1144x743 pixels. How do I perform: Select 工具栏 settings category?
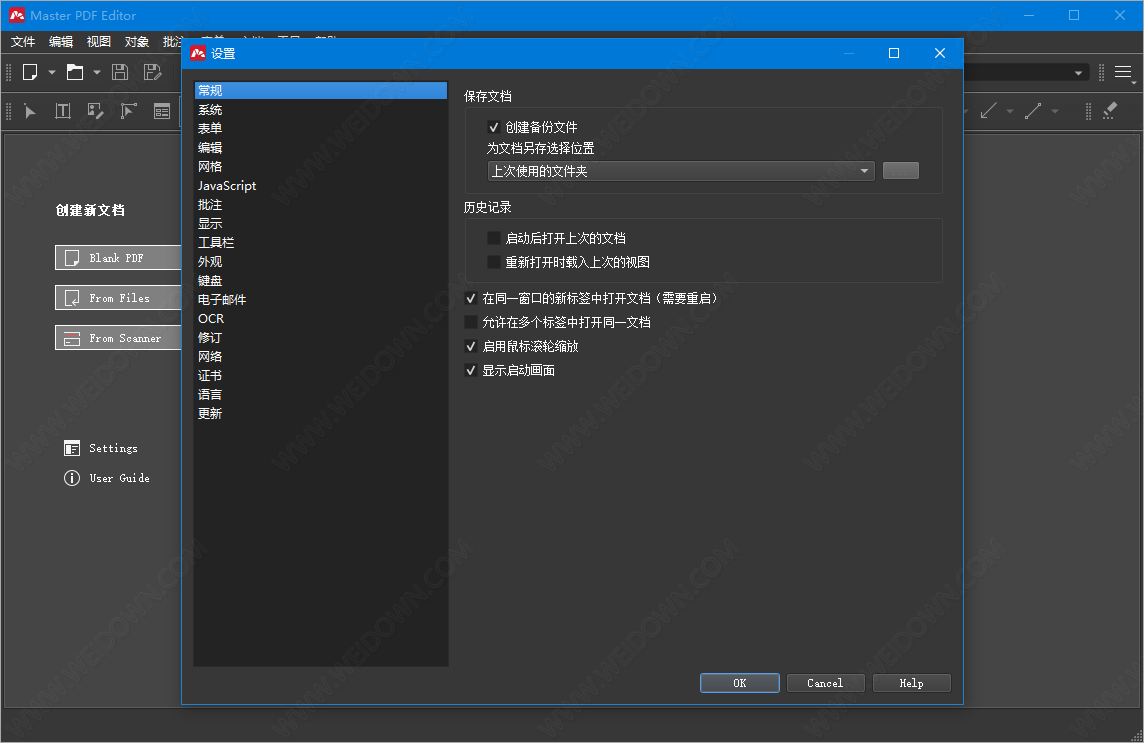point(321,242)
